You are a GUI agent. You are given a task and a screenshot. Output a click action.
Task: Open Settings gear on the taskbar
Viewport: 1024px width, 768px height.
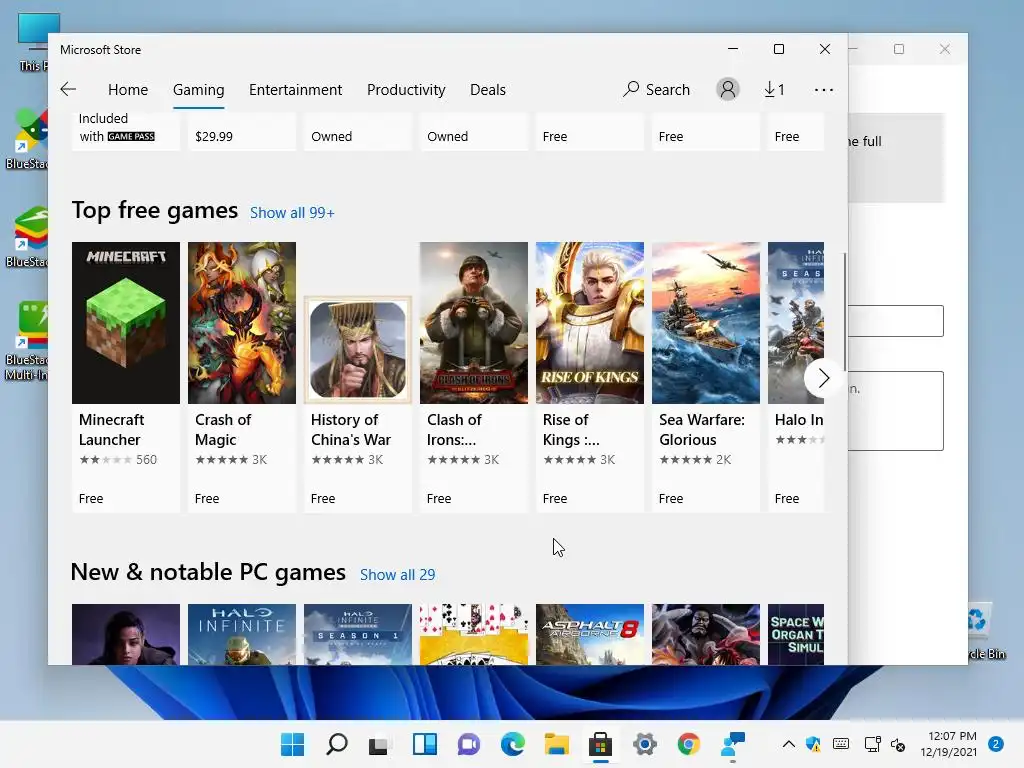645,744
